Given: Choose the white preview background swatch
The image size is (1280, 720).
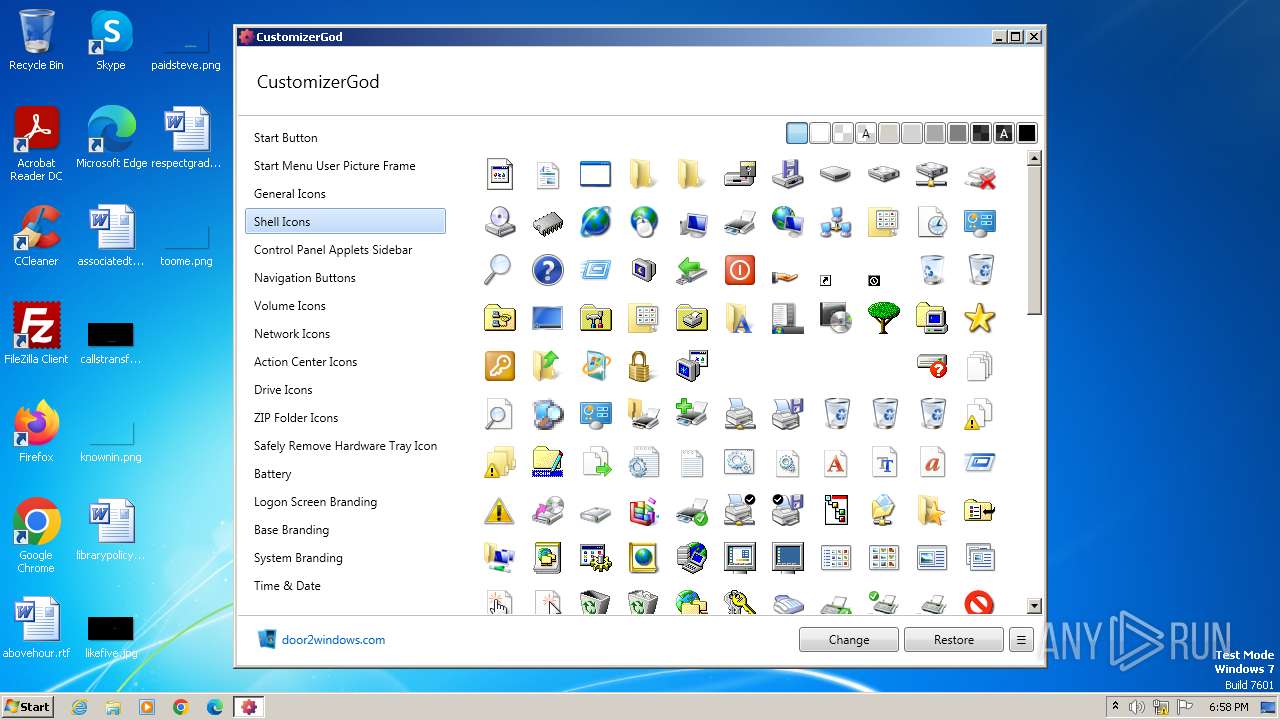Looking at the screenshot, I should (820, 133).
